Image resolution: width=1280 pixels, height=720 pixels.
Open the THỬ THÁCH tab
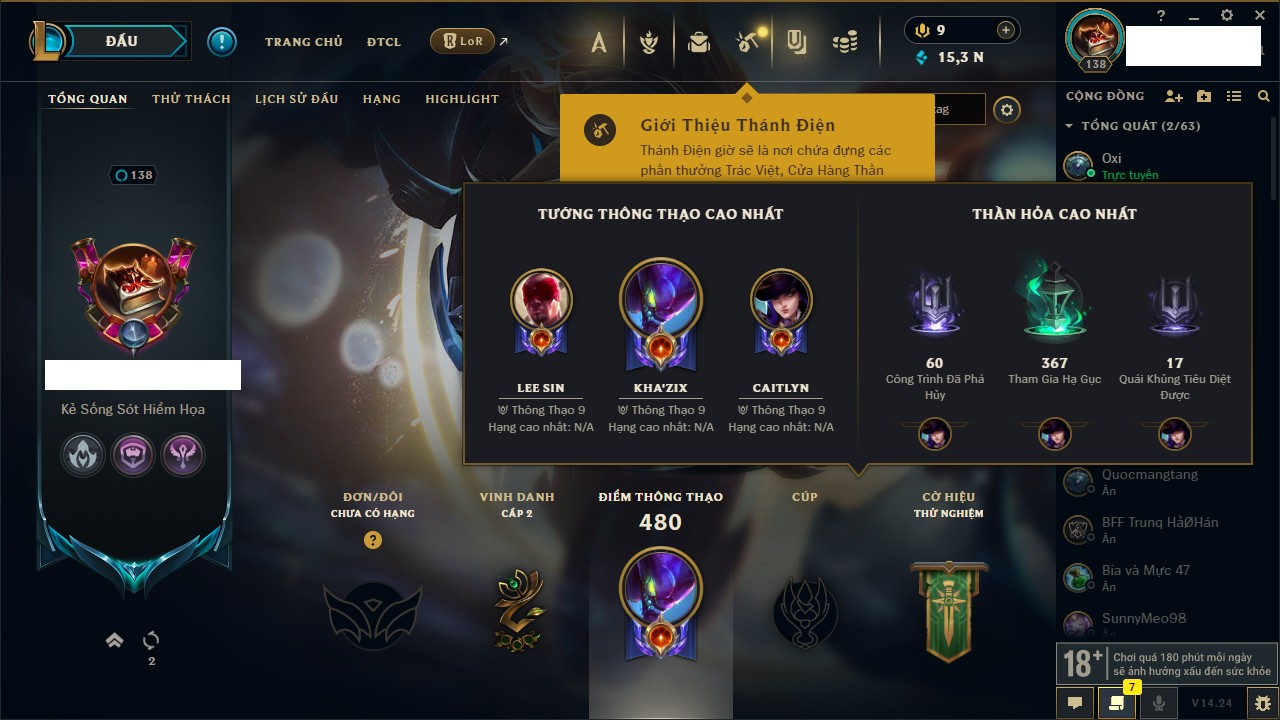coord(191,99)
